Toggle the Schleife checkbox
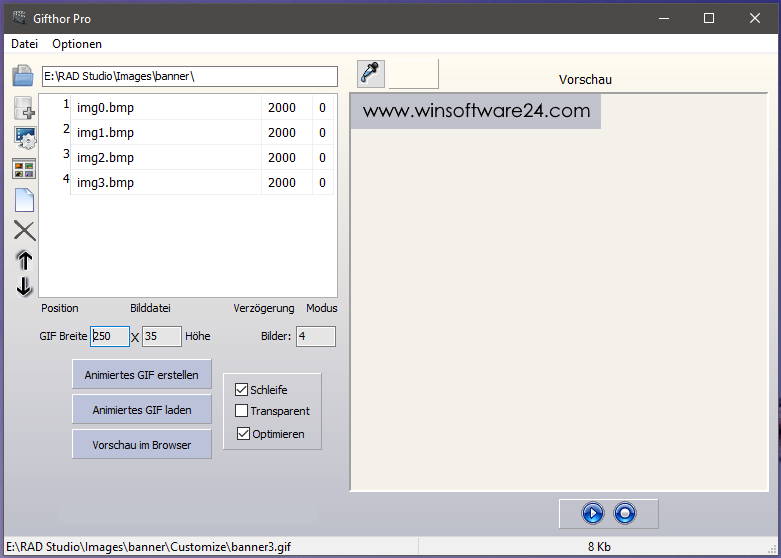 pos(241,390)
